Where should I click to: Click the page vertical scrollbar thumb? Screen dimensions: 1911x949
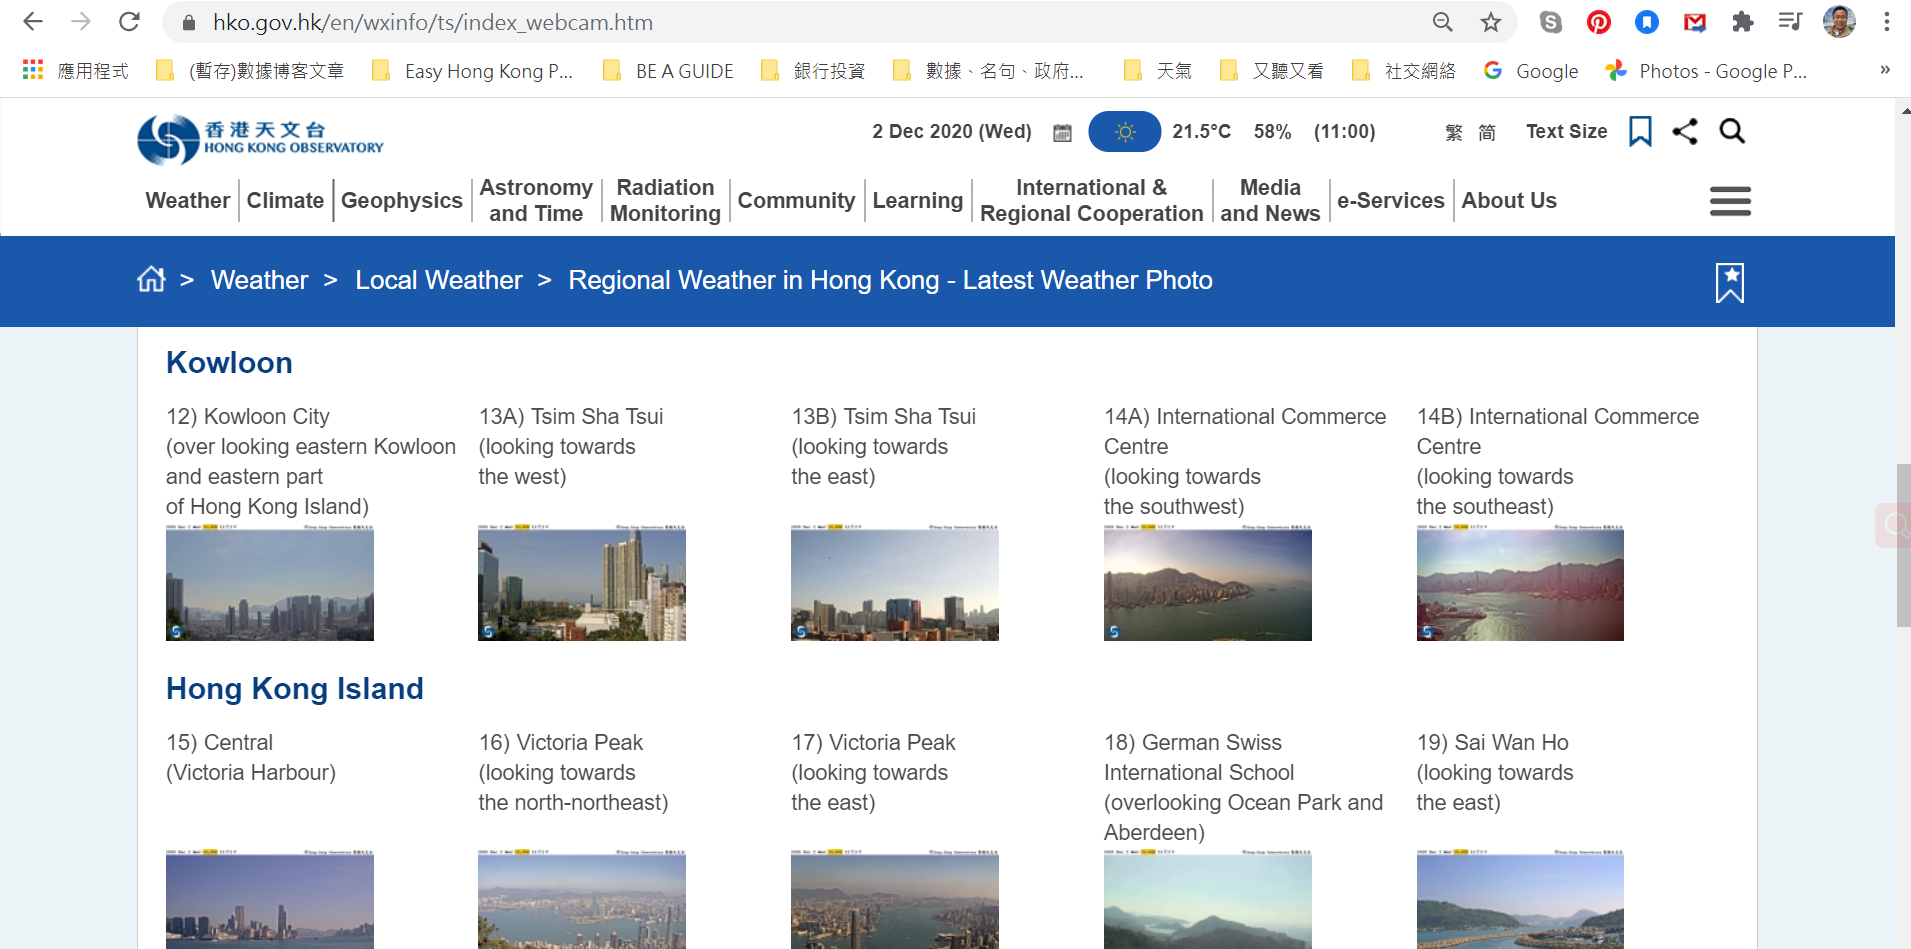coord(1903,545)
